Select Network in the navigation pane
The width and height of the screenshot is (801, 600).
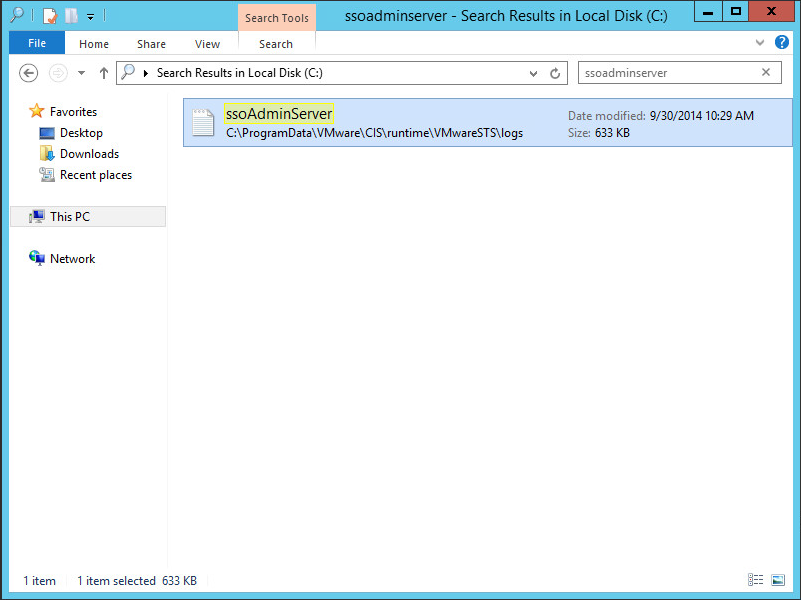point(73,259)
